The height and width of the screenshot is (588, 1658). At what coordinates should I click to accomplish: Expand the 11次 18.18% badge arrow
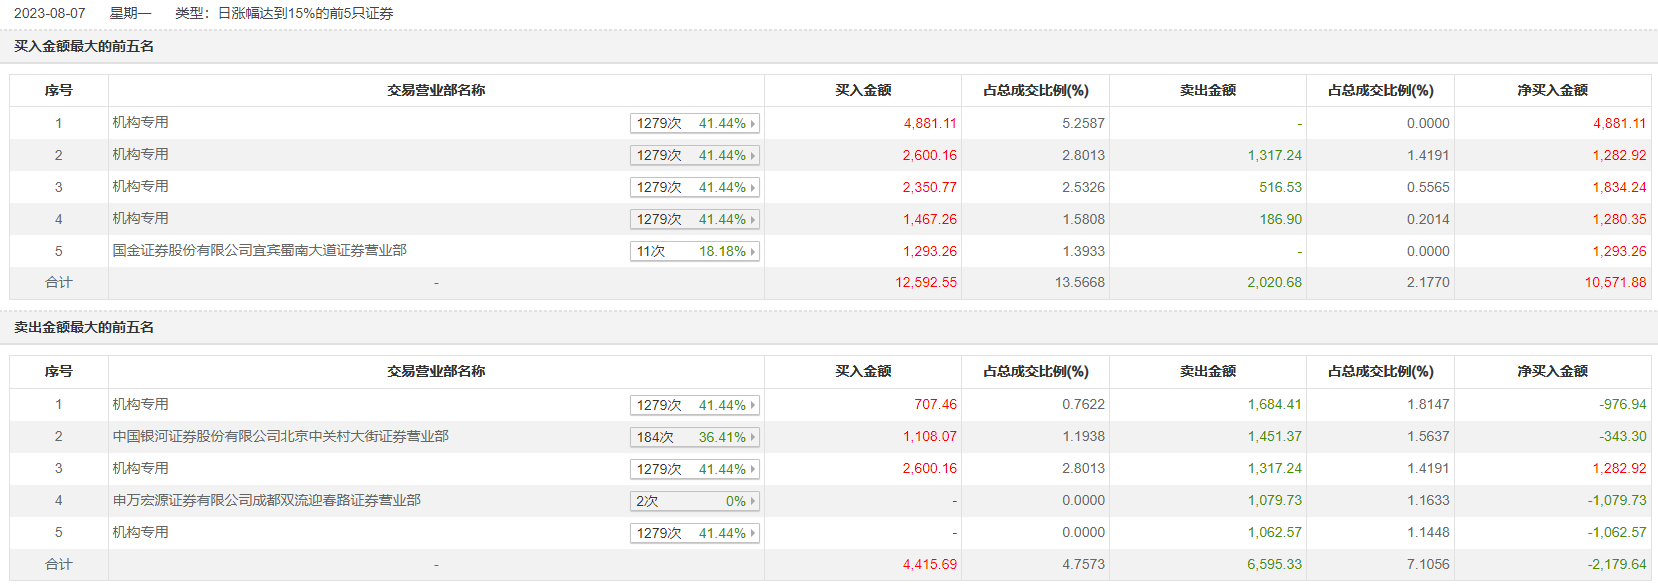pos(752,252)
